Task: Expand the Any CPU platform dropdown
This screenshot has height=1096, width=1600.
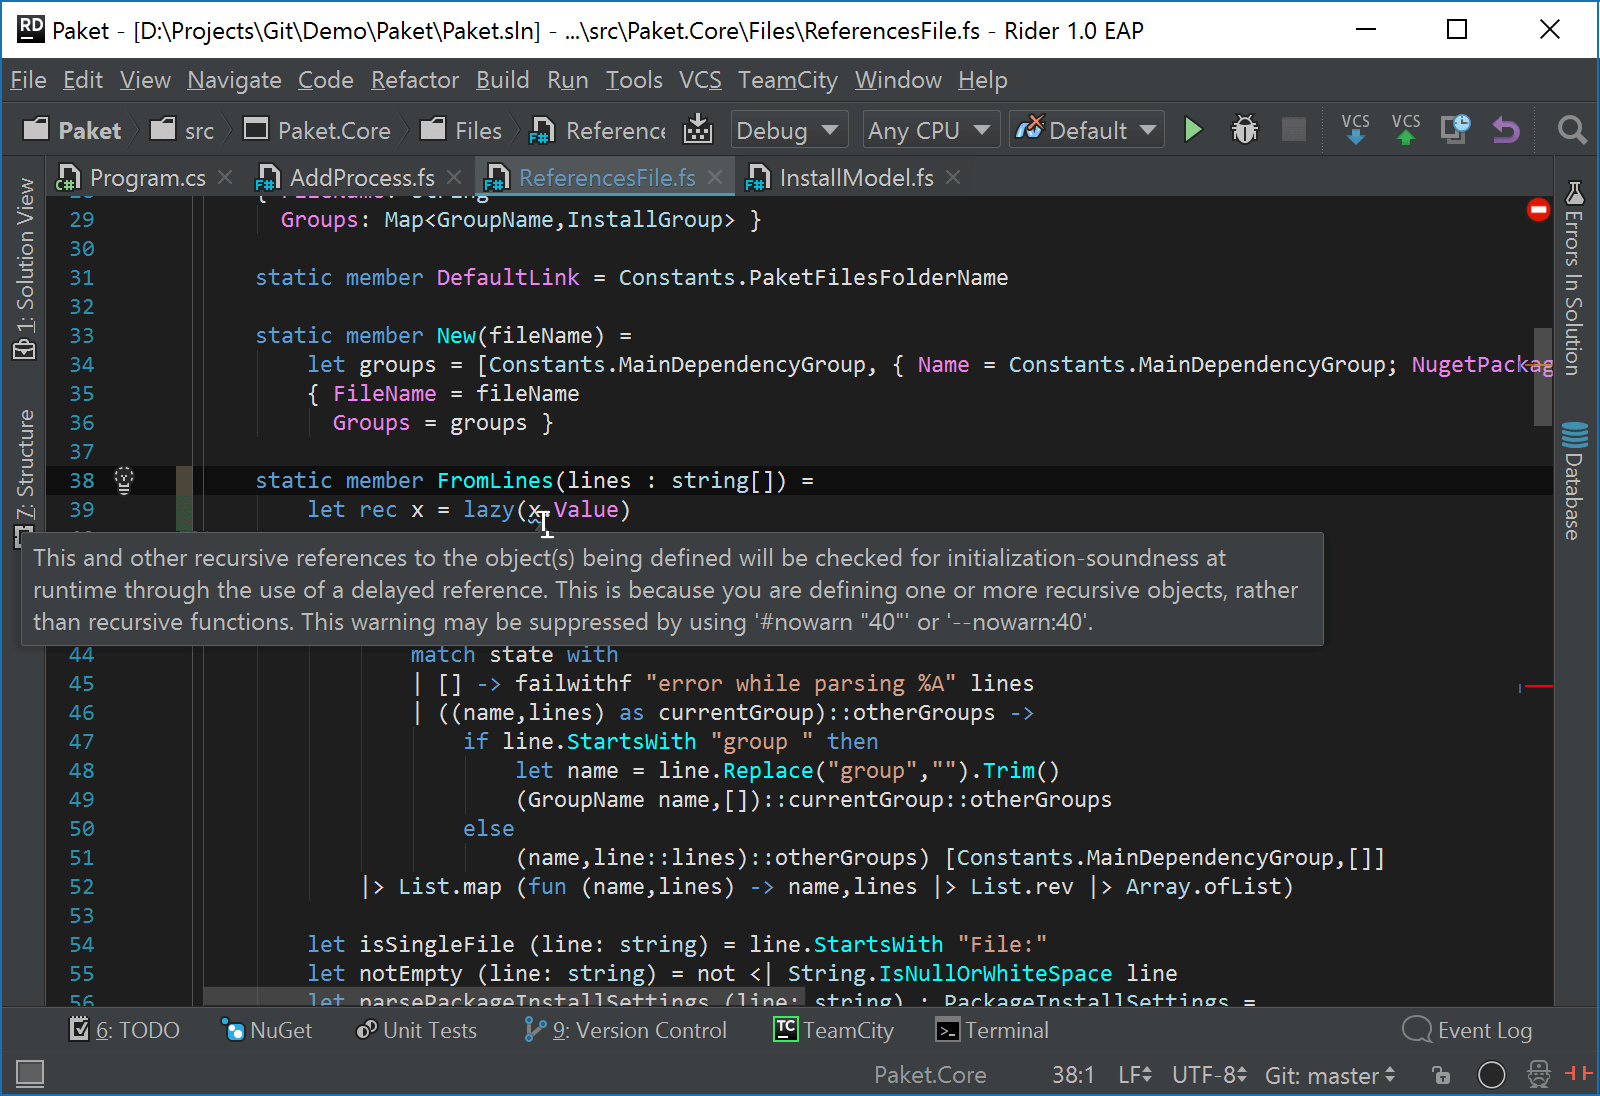Action: click(929, 131)
